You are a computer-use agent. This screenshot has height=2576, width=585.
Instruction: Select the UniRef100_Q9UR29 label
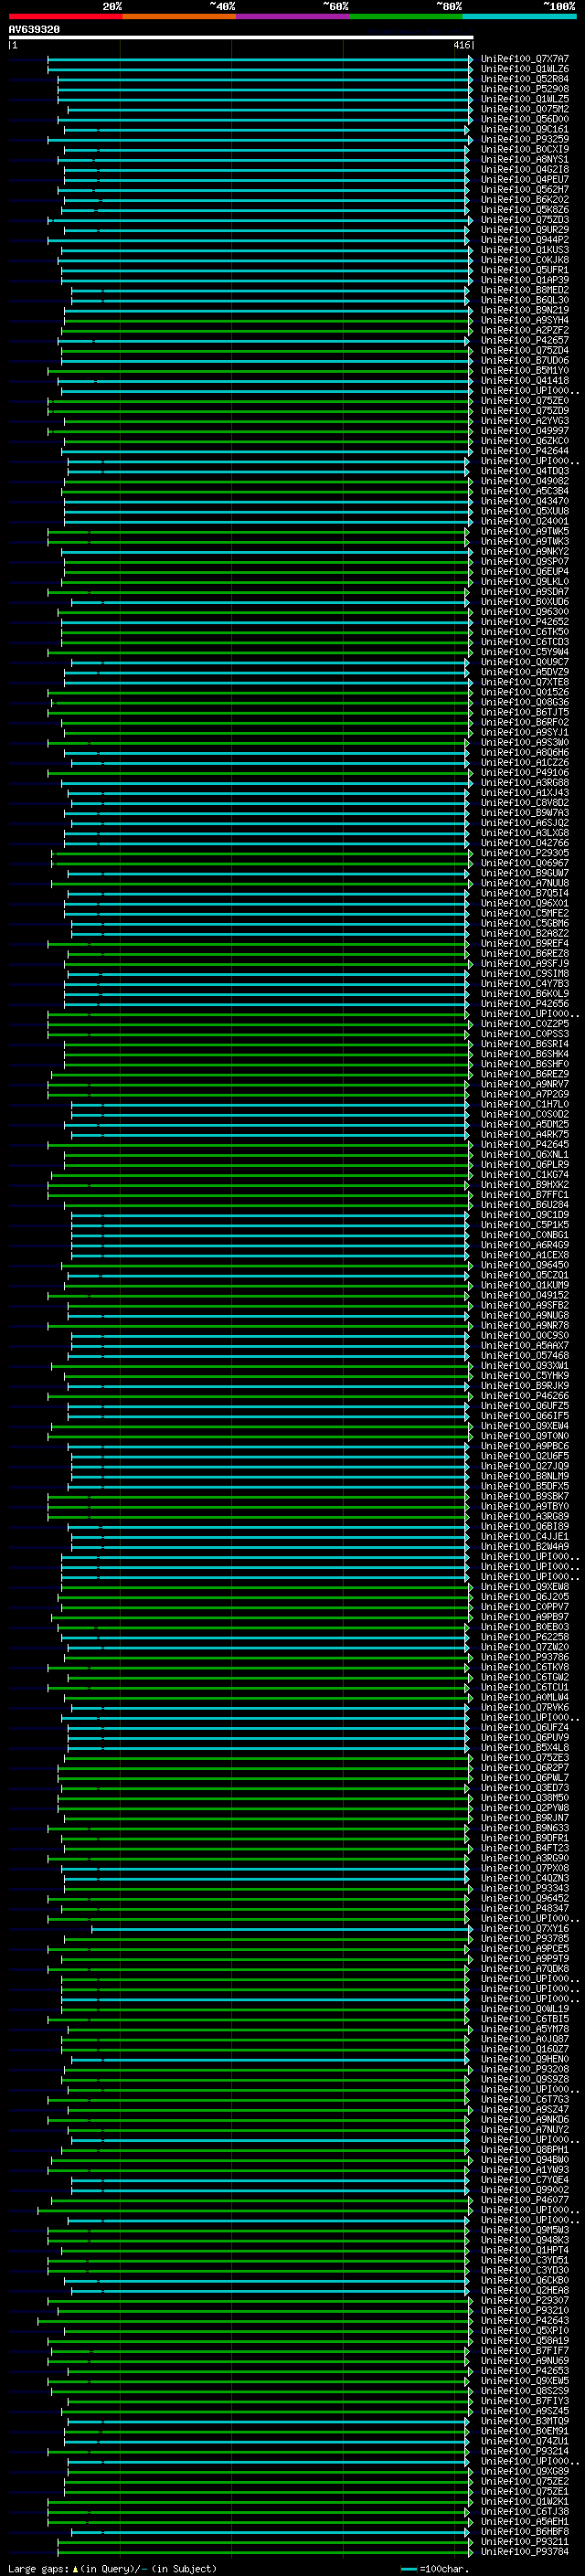click(x=525, y=230)
